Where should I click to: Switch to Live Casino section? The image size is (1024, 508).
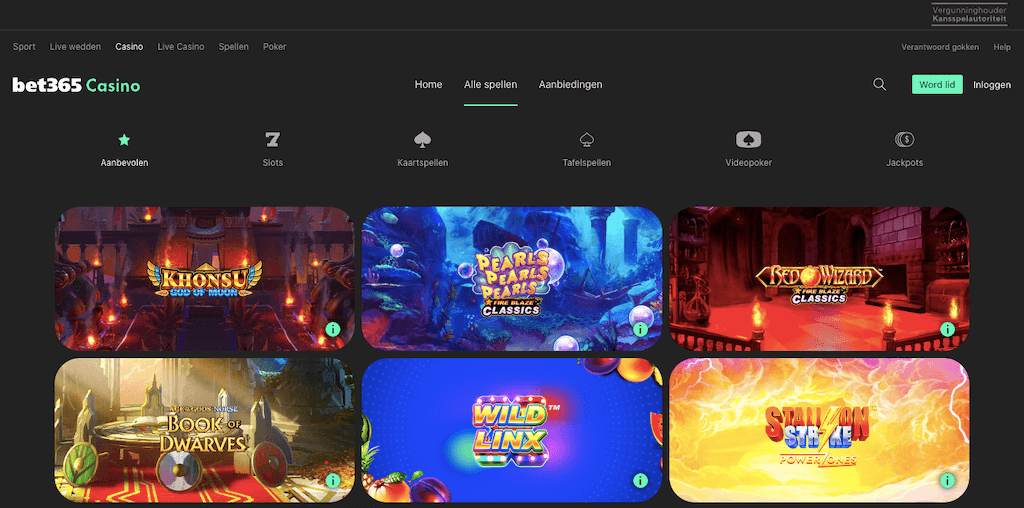(x=181, y=47)
